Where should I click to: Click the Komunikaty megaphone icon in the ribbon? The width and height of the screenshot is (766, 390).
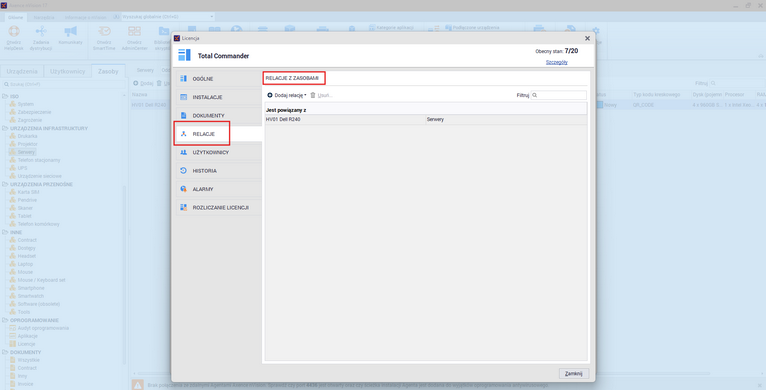(70, 31)
